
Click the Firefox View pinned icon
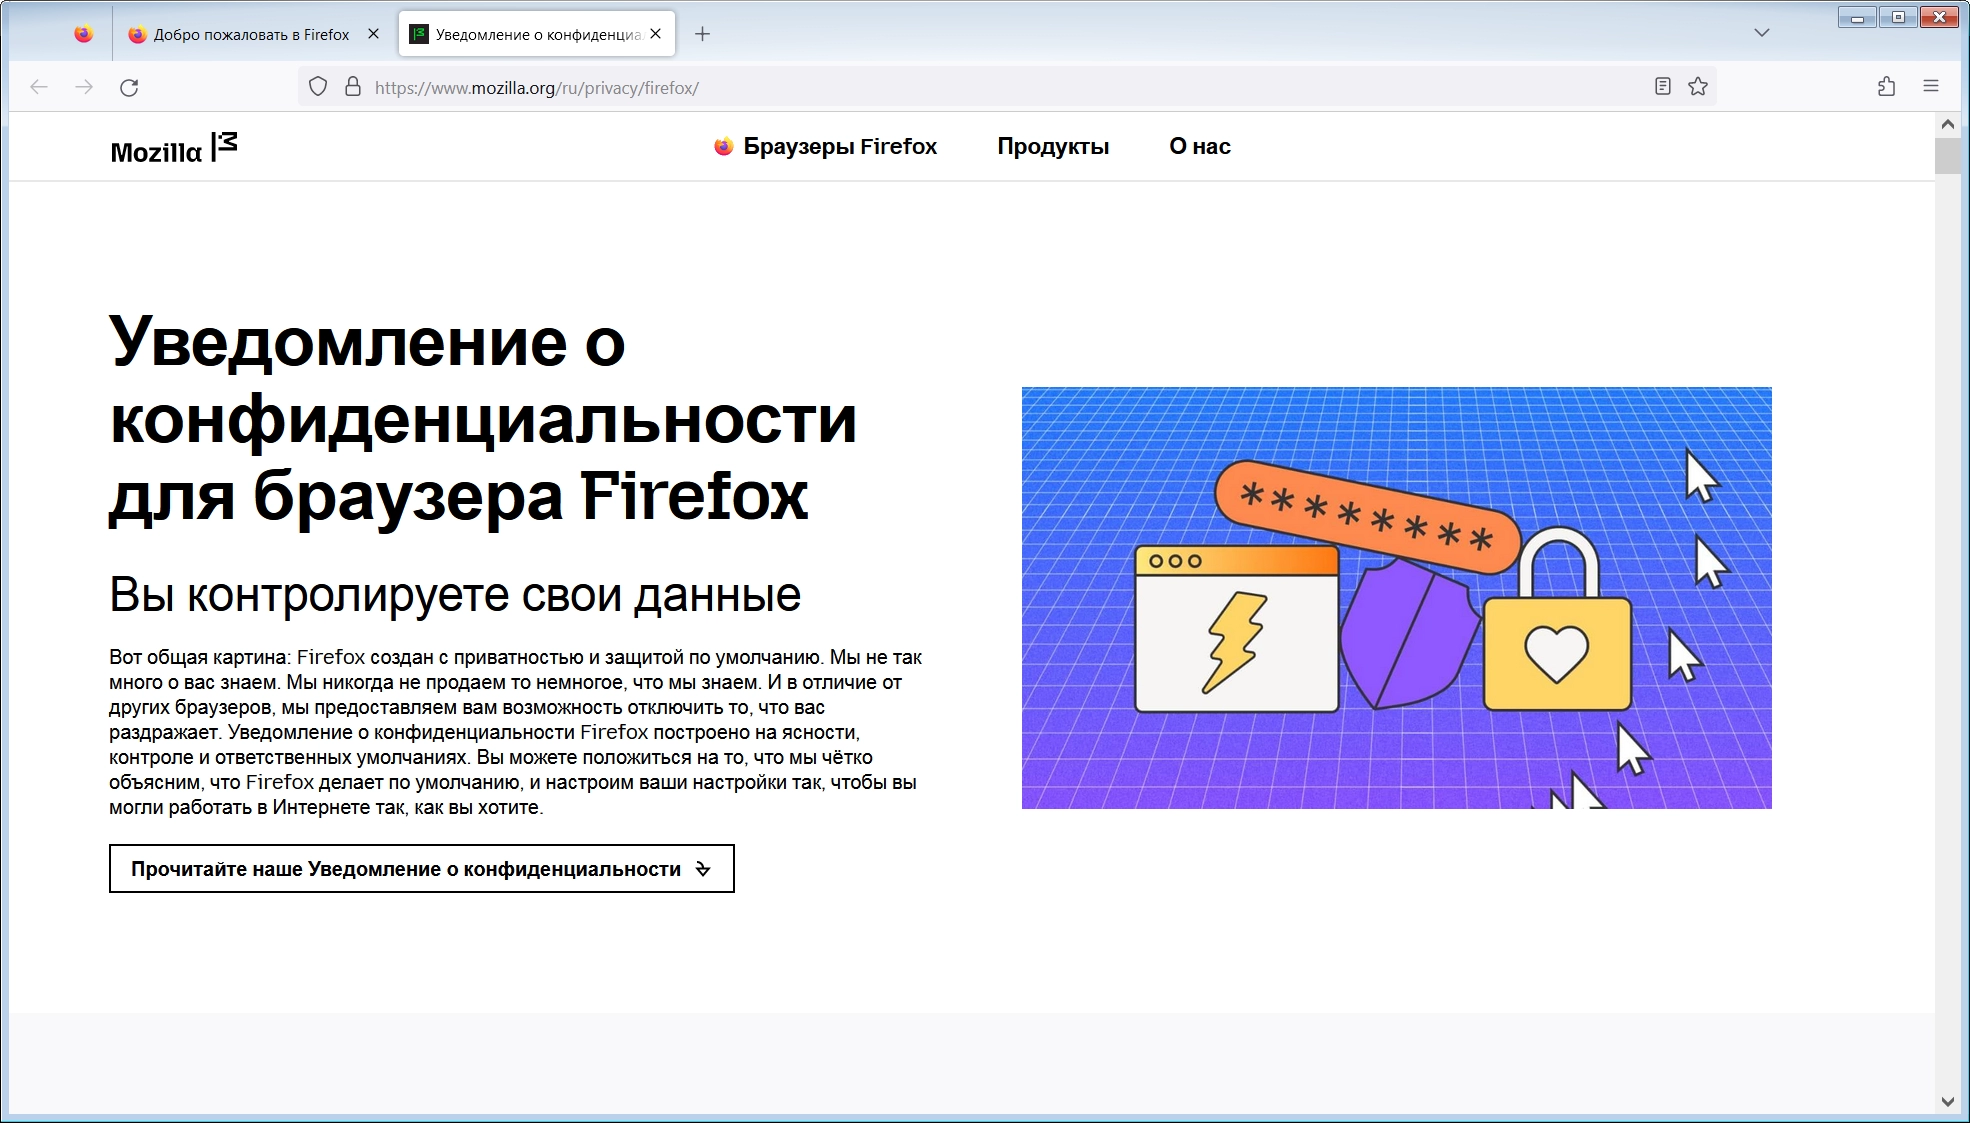[x=84, y=34]
